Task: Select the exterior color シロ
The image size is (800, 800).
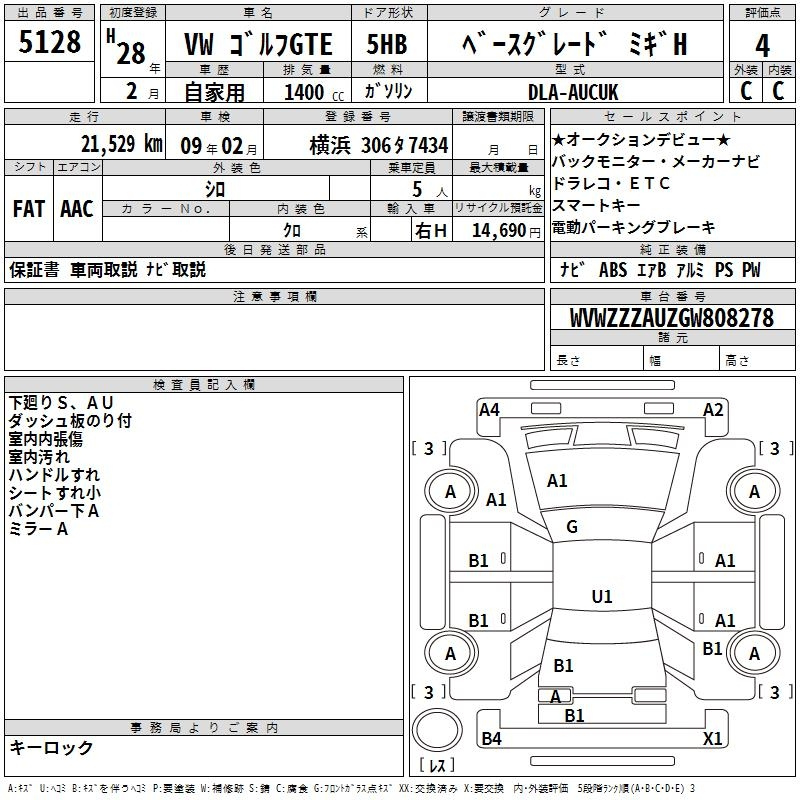Action: (215, 190)
